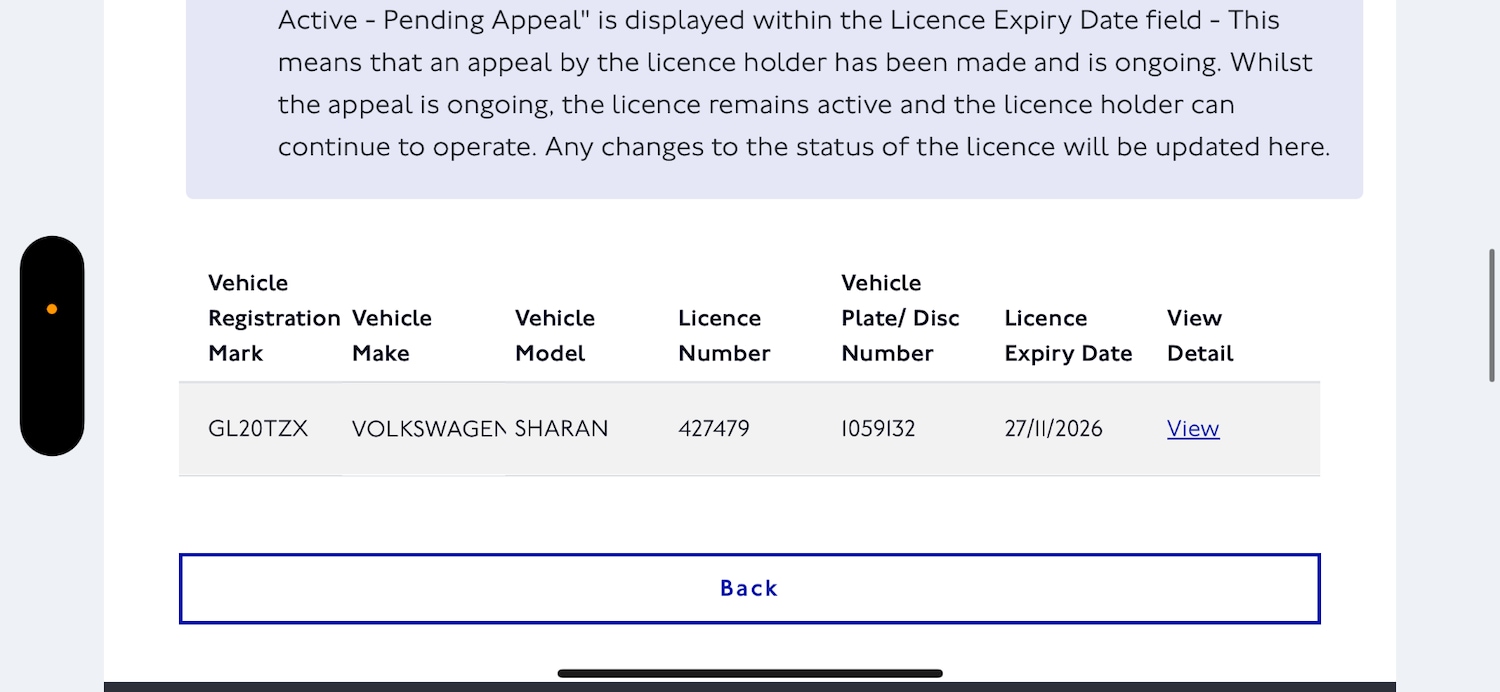
Task: Tap the home indicator bar
Action: click(749, 673)
